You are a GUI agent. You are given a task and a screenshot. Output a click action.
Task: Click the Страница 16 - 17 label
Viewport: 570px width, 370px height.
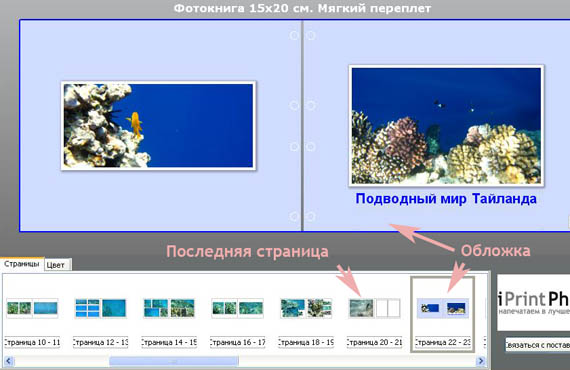pyautogui.click(x=237, y=342)
